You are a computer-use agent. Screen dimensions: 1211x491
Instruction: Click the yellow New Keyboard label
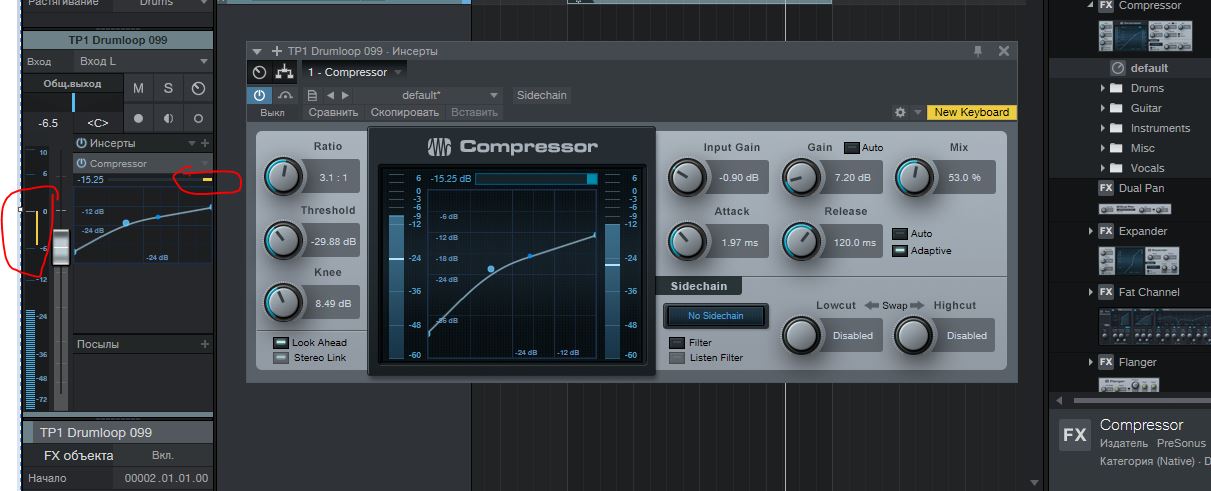[x=972, y=112]
